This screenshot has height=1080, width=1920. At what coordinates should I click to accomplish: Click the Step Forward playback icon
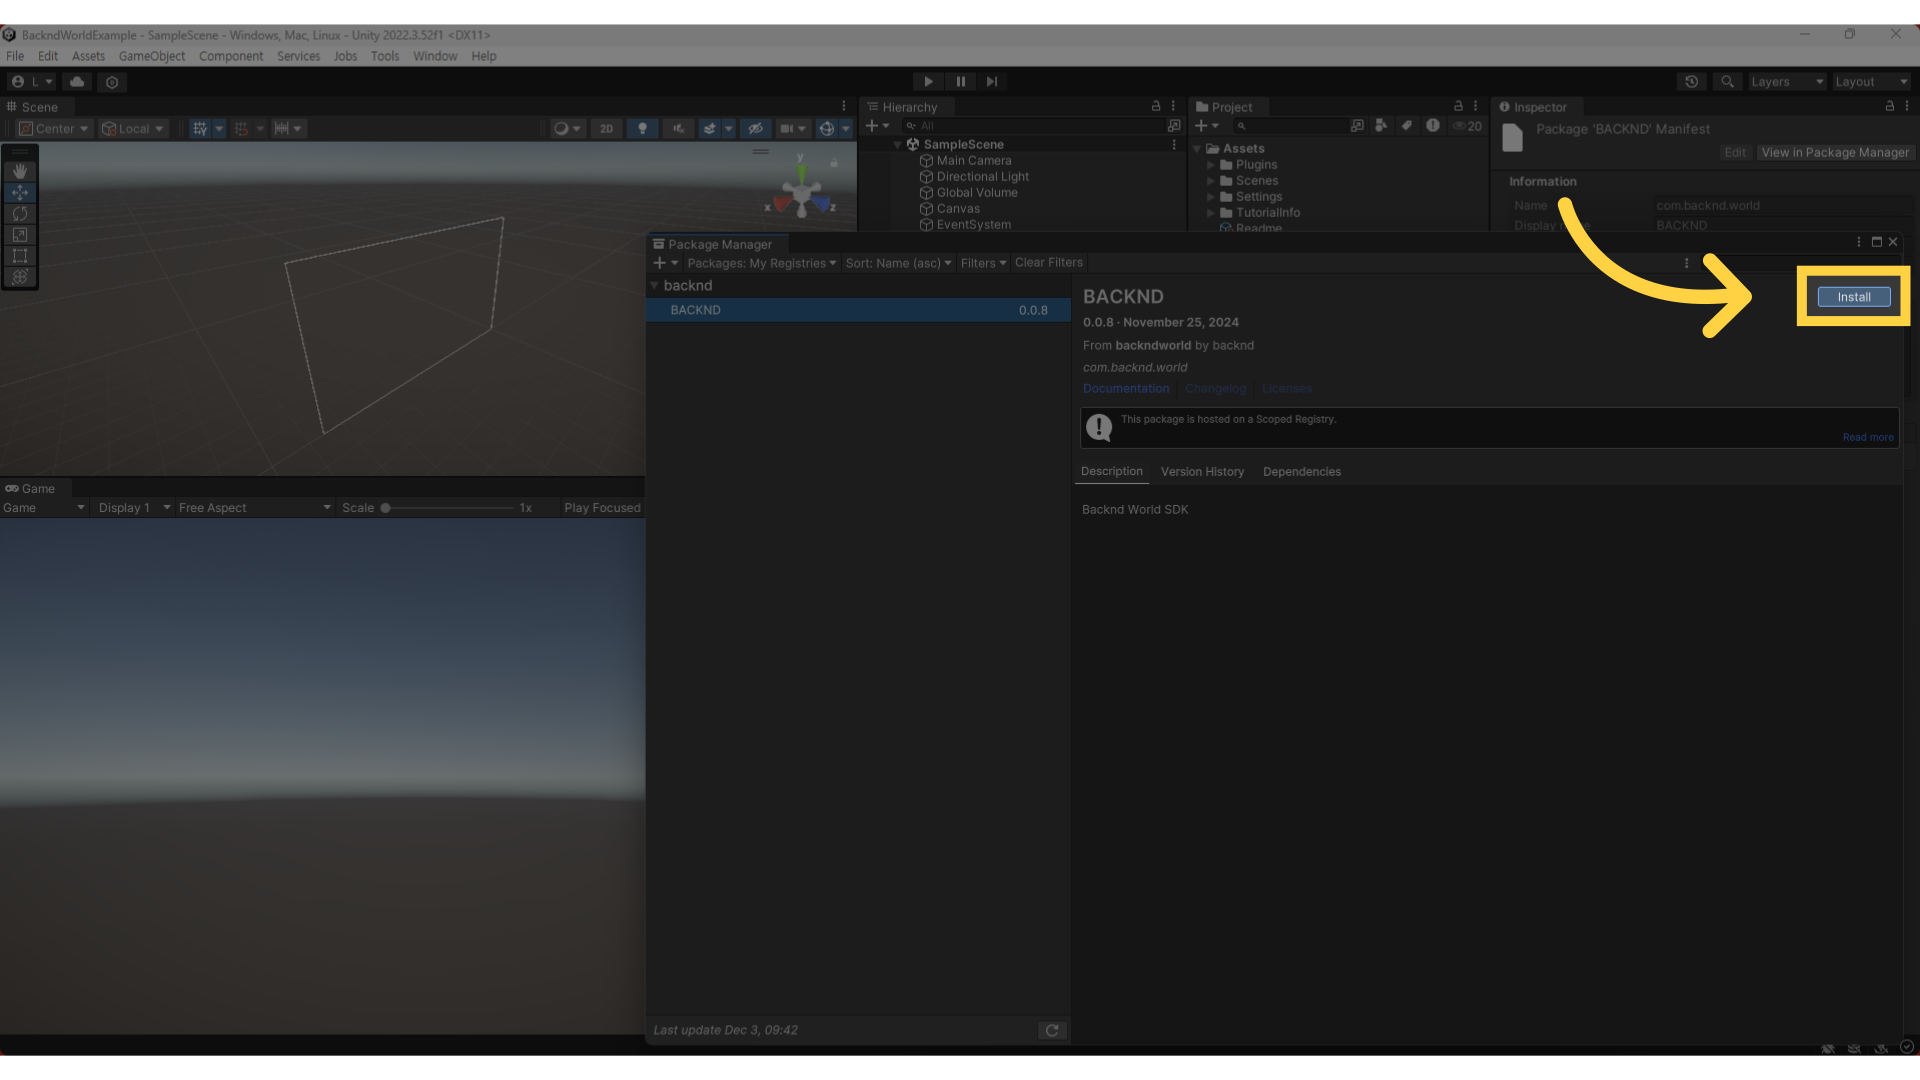[x=992, y=82]
